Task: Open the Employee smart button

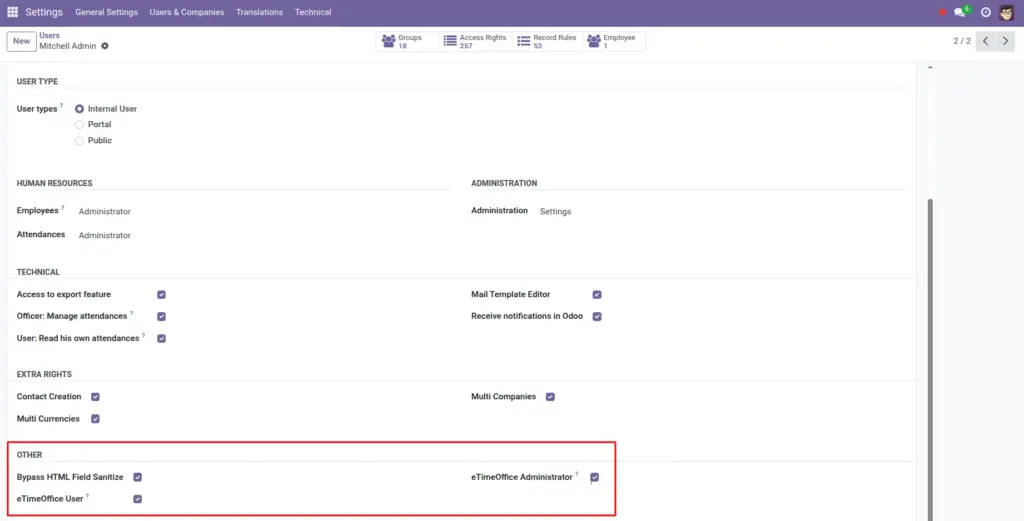Action: point(614,42)
